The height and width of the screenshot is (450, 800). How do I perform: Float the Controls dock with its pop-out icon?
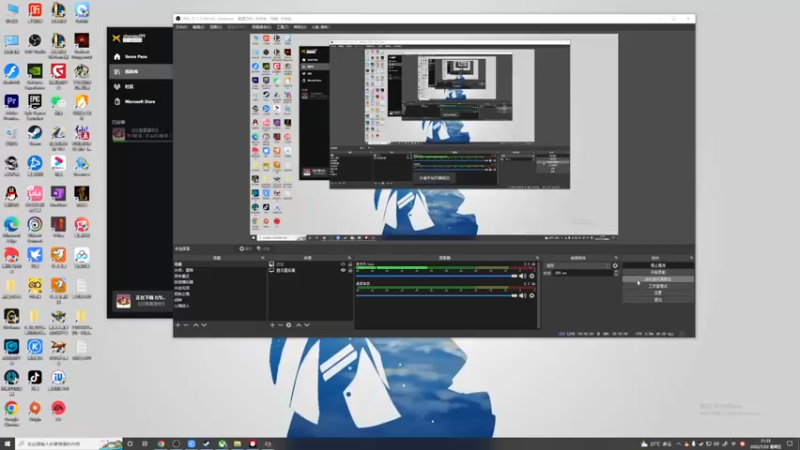pos(691,258)
